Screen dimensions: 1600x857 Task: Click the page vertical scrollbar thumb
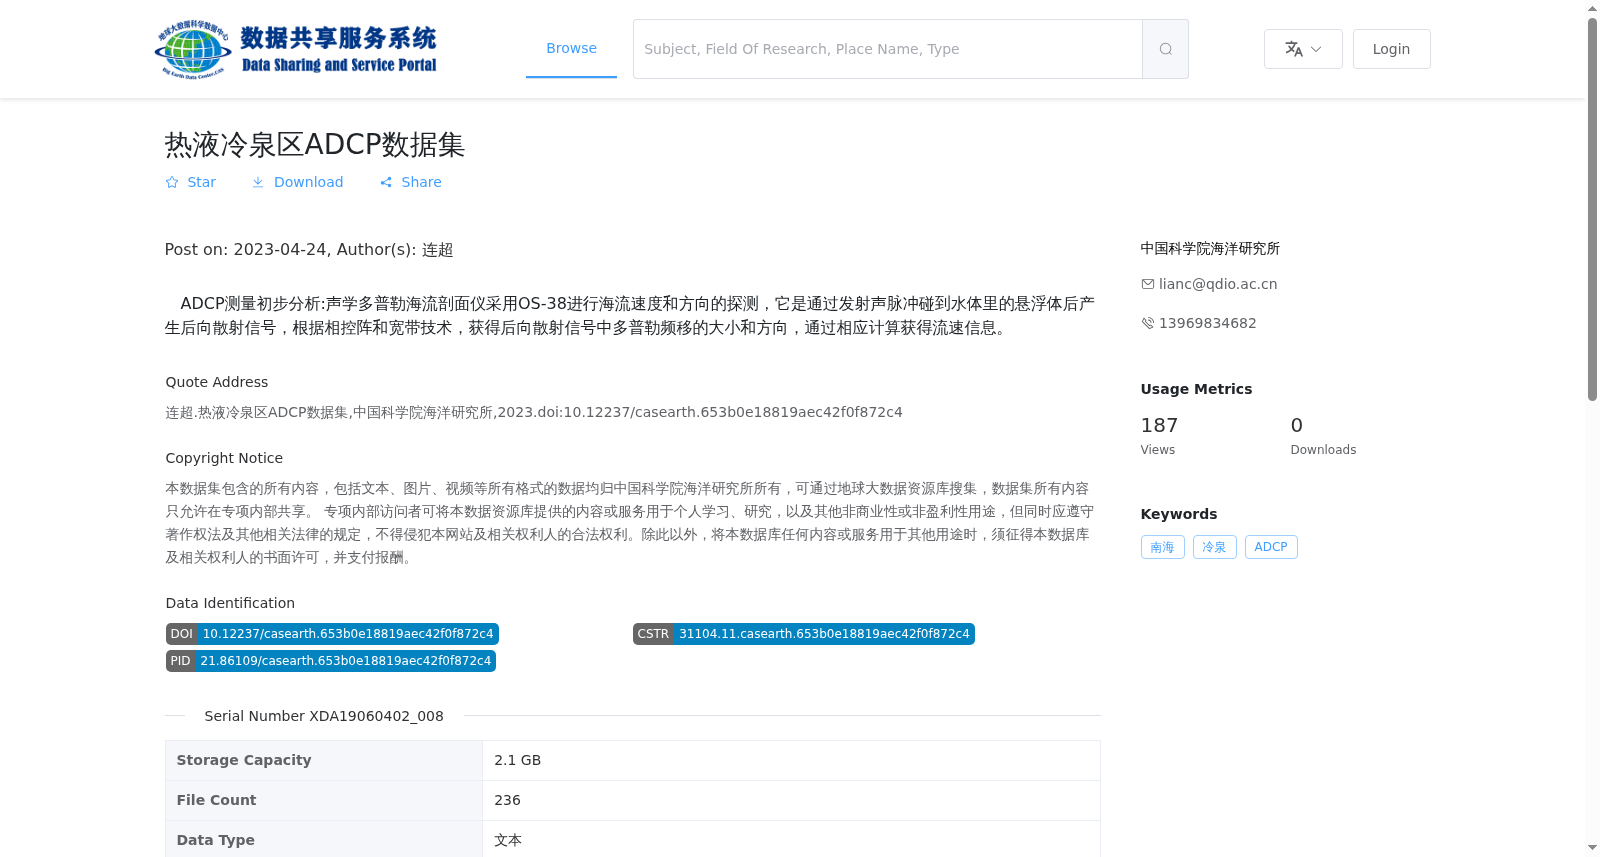pos(1592,210)
